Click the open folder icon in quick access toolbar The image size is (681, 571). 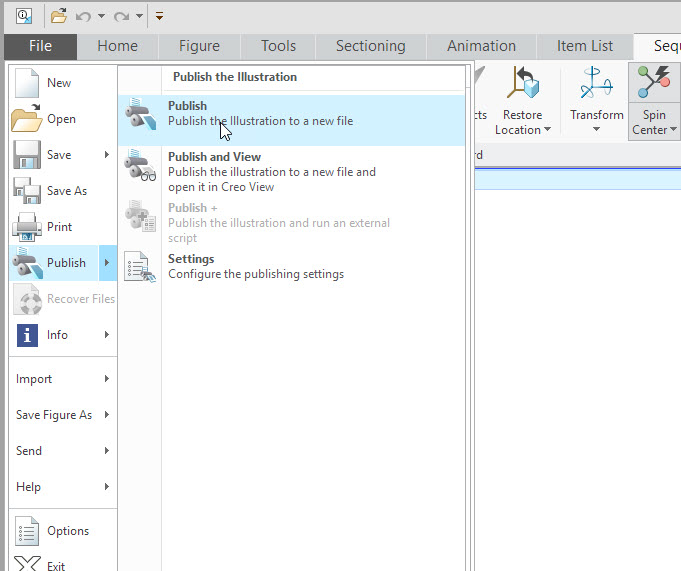click(x=59, y=16)
